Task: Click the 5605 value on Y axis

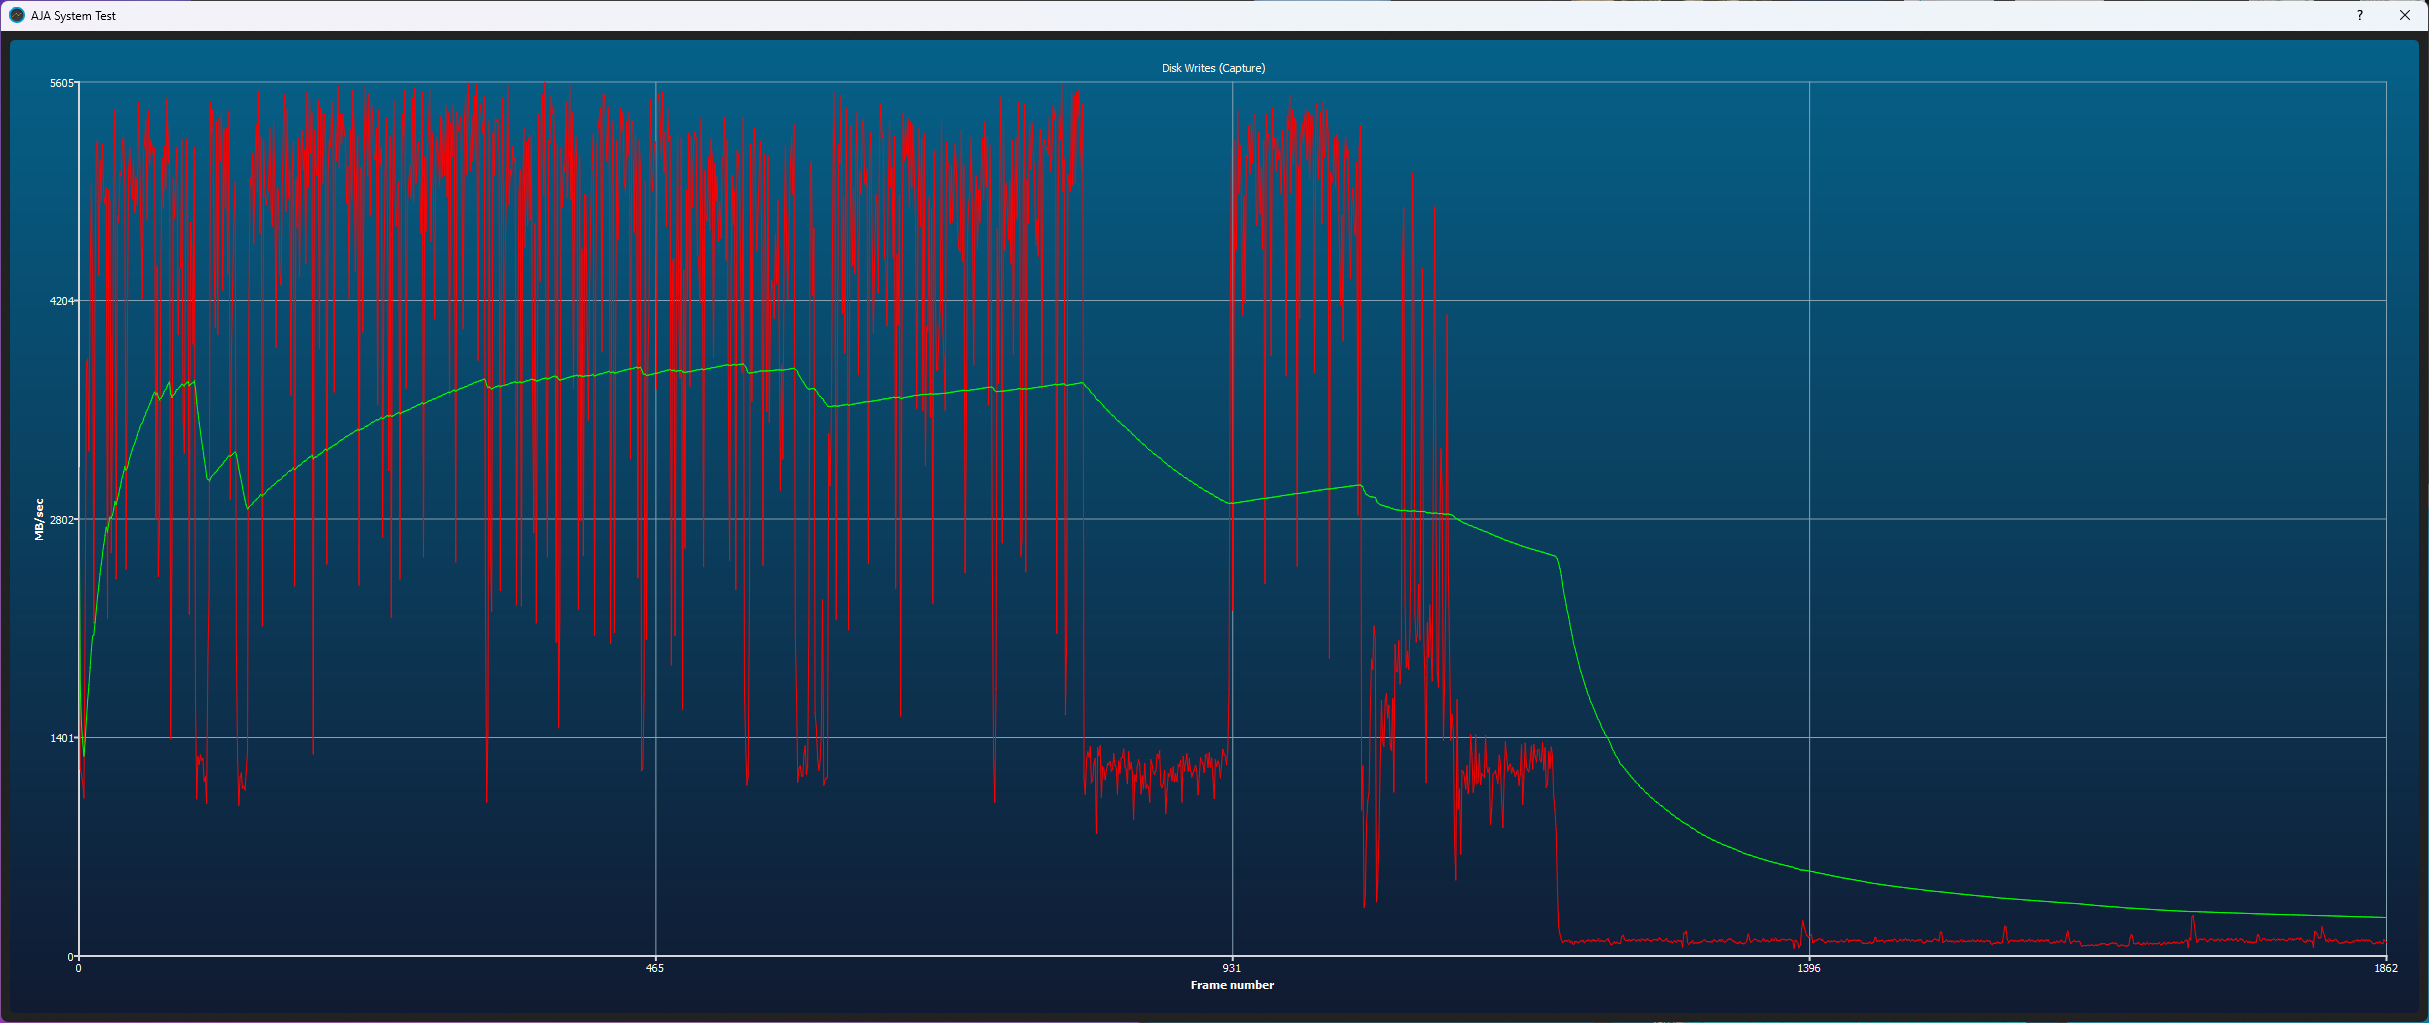Action: 62,83
